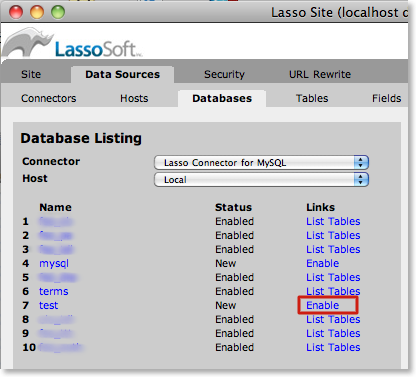Click the Links column header
The width and height of the screenshot is (416, 377).
tap(320, 207)
